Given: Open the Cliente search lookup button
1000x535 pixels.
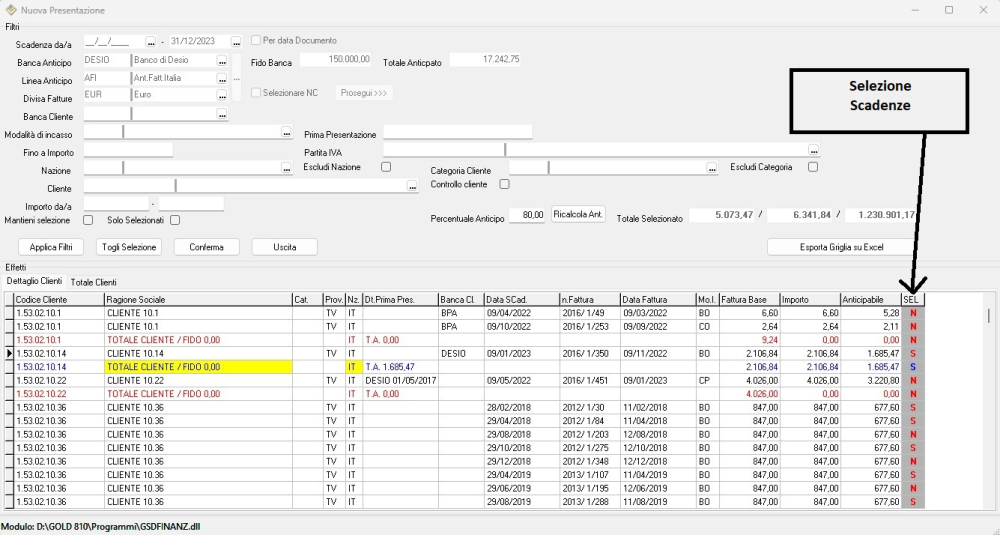Looking at the screenshot, I should [x=412, y=186].
